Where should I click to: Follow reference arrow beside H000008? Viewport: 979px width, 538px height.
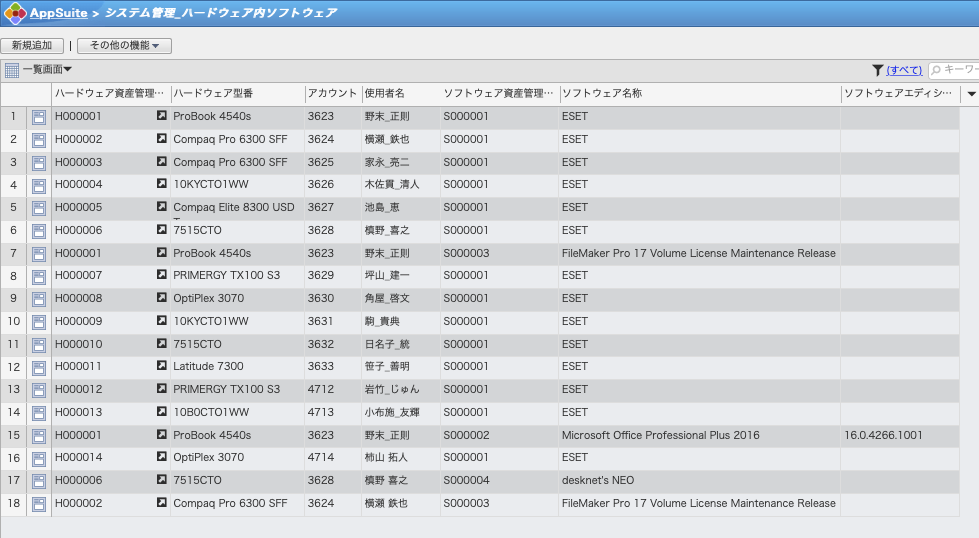[162, 297]
